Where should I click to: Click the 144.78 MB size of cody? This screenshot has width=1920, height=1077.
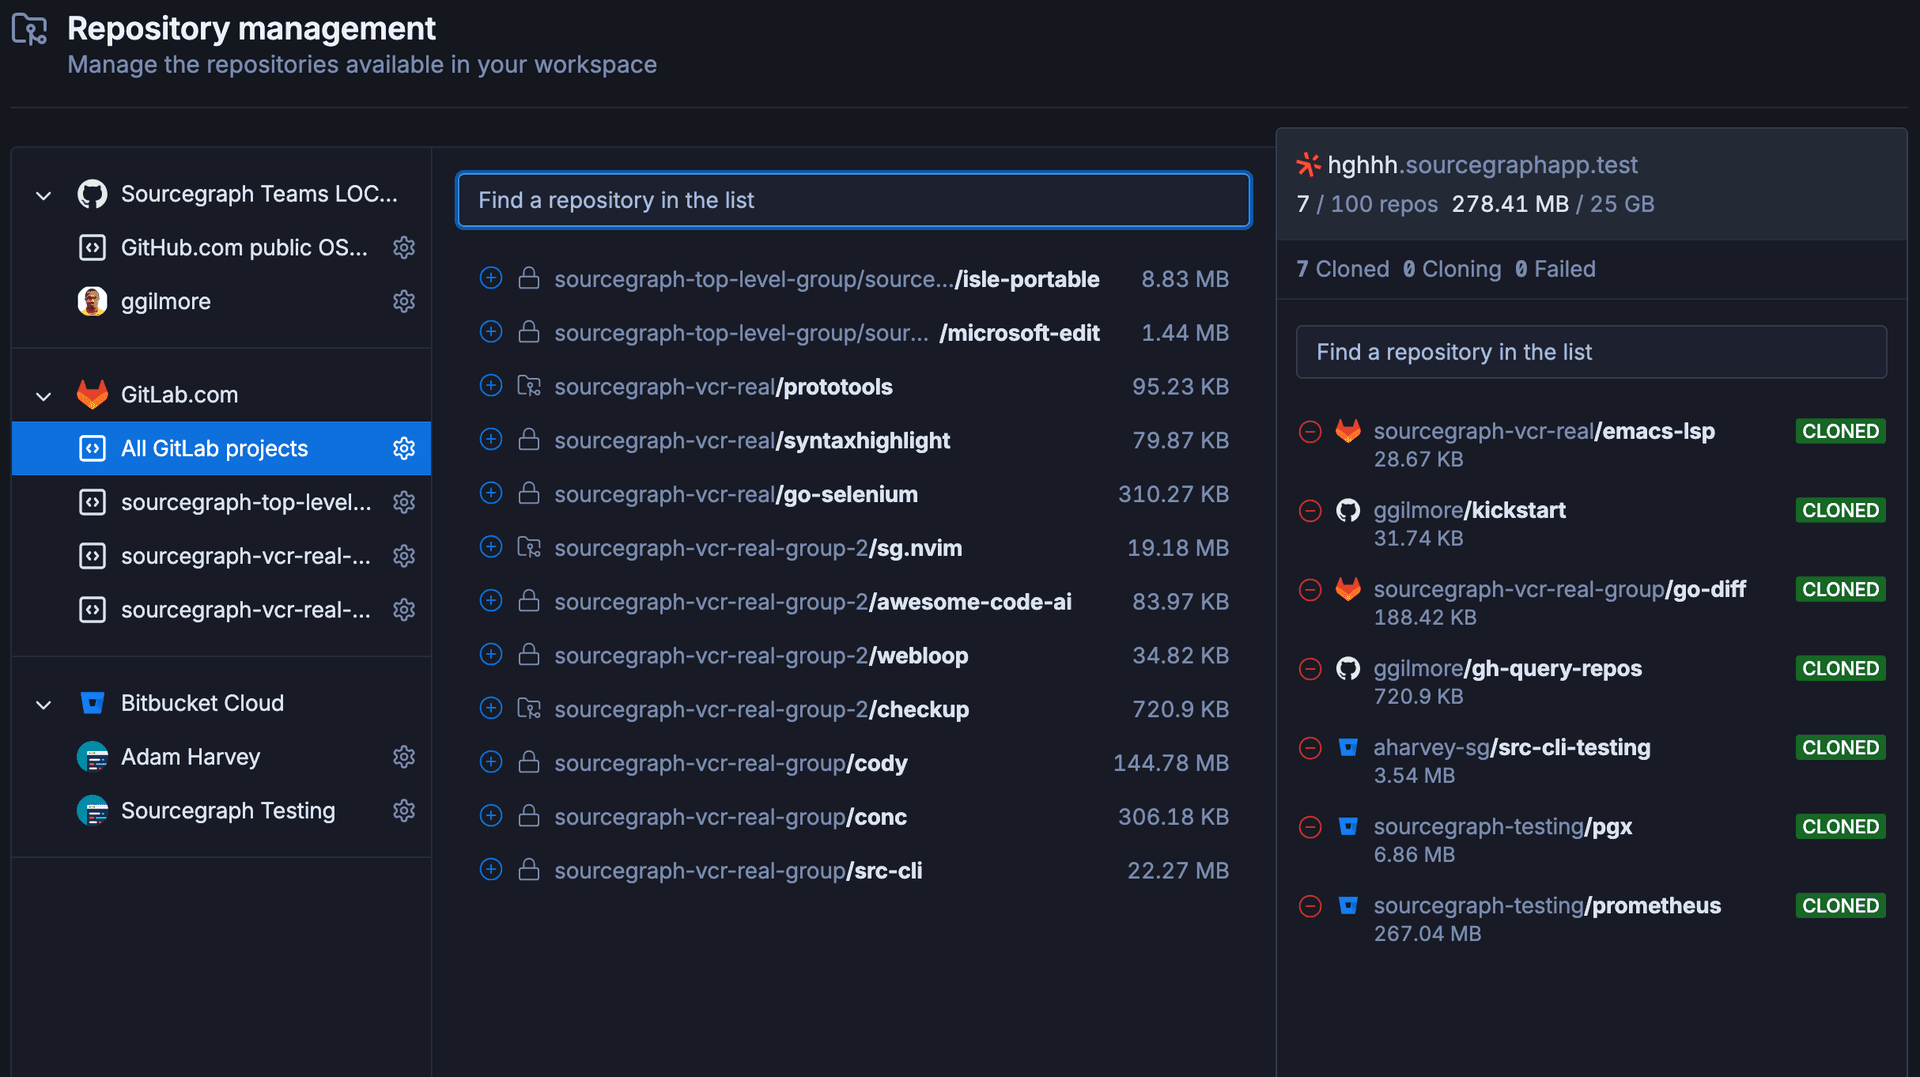1170,763
